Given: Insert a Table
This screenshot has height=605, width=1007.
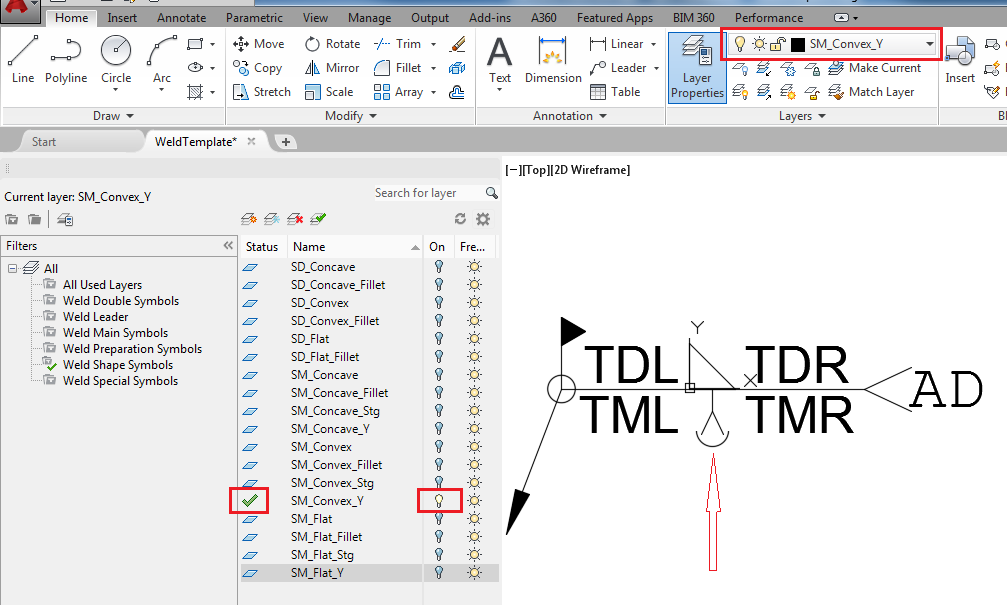Looking at the screenshot, I should [x=615, y=92].
